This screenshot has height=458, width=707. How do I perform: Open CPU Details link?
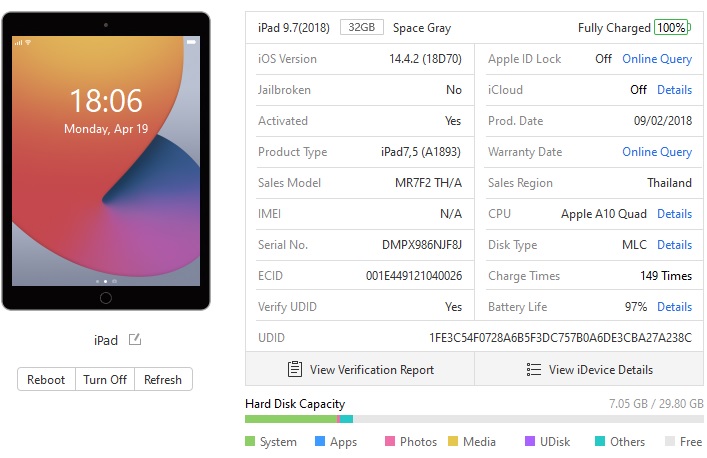click(x=674, y=214)
